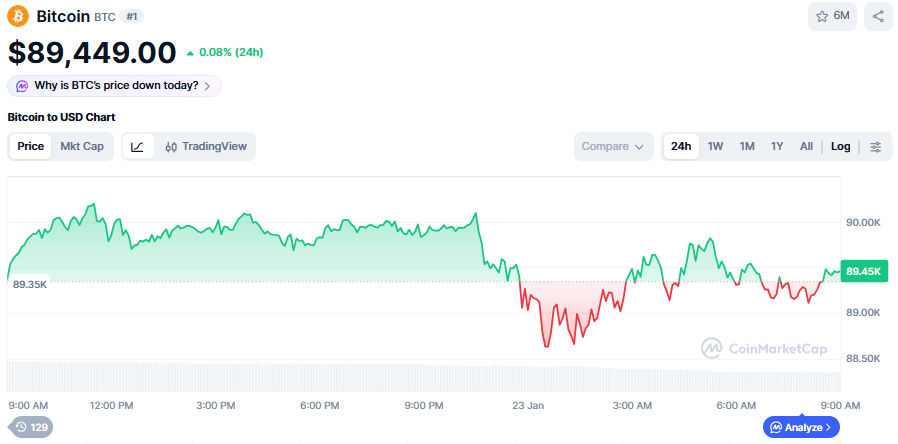The width and height of the screenshot is (898, 444).
Task: Expand 'Why is BTC's price down today?'
Action: coord(114,86)
